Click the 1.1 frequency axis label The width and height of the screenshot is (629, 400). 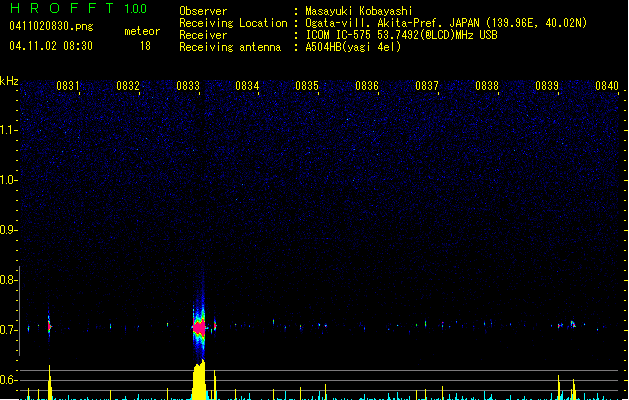[9, 130]
